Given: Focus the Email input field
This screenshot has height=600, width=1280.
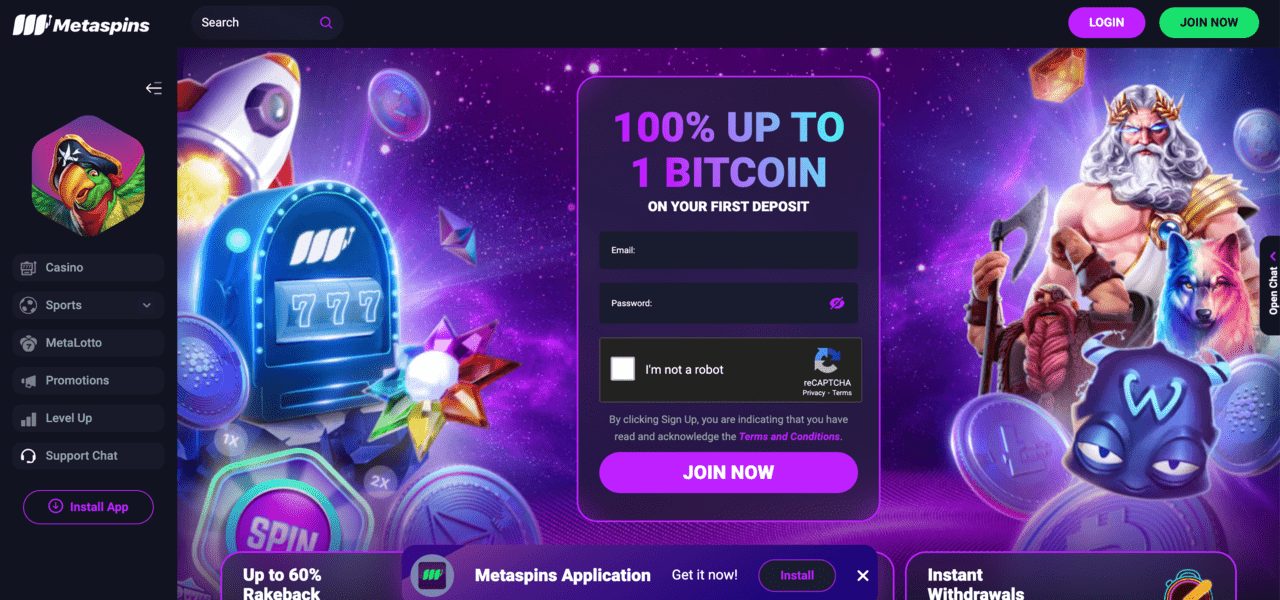Looking at the screenshot, I should [728, 250].
